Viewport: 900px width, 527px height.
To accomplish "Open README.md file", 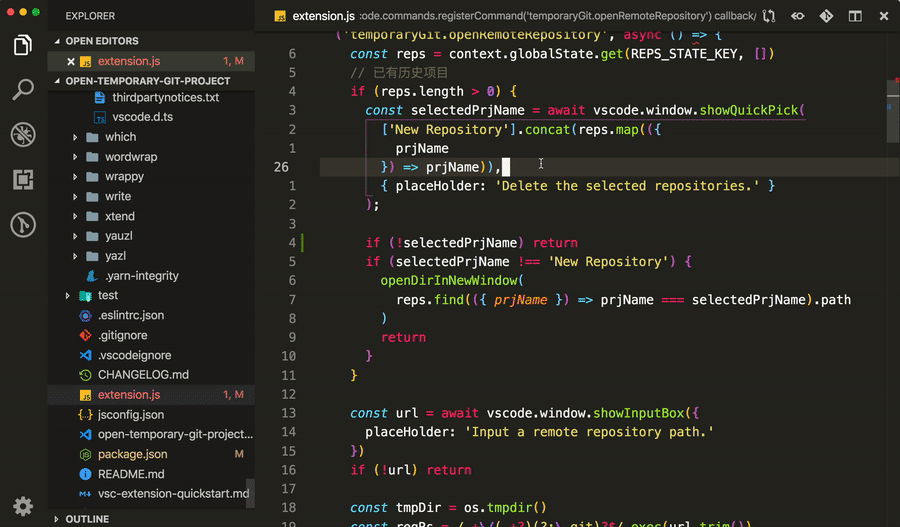I will point(151,474).
